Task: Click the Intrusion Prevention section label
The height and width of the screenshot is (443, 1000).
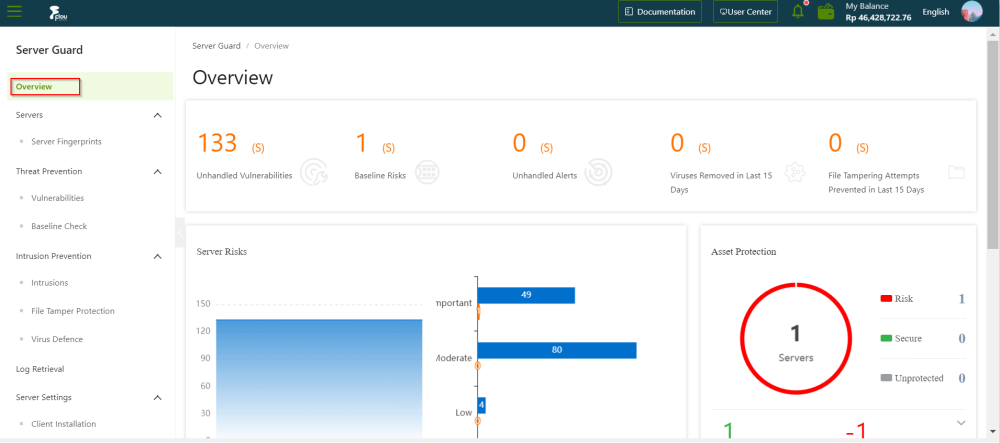Action: 54,256
